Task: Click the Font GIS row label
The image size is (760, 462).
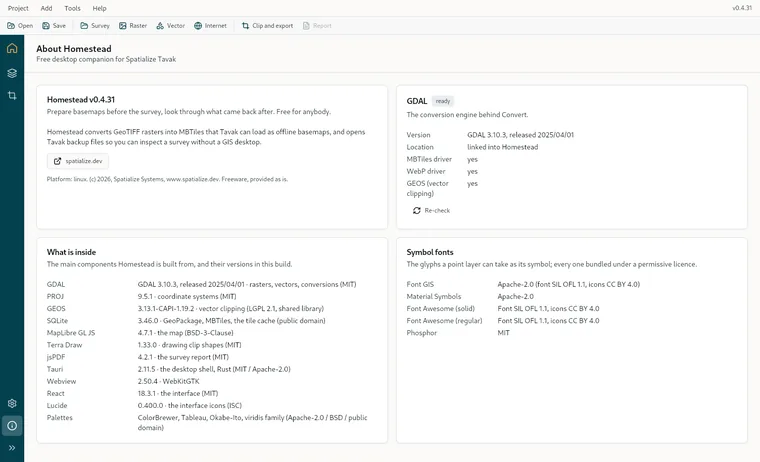Action: click(420, 284)
